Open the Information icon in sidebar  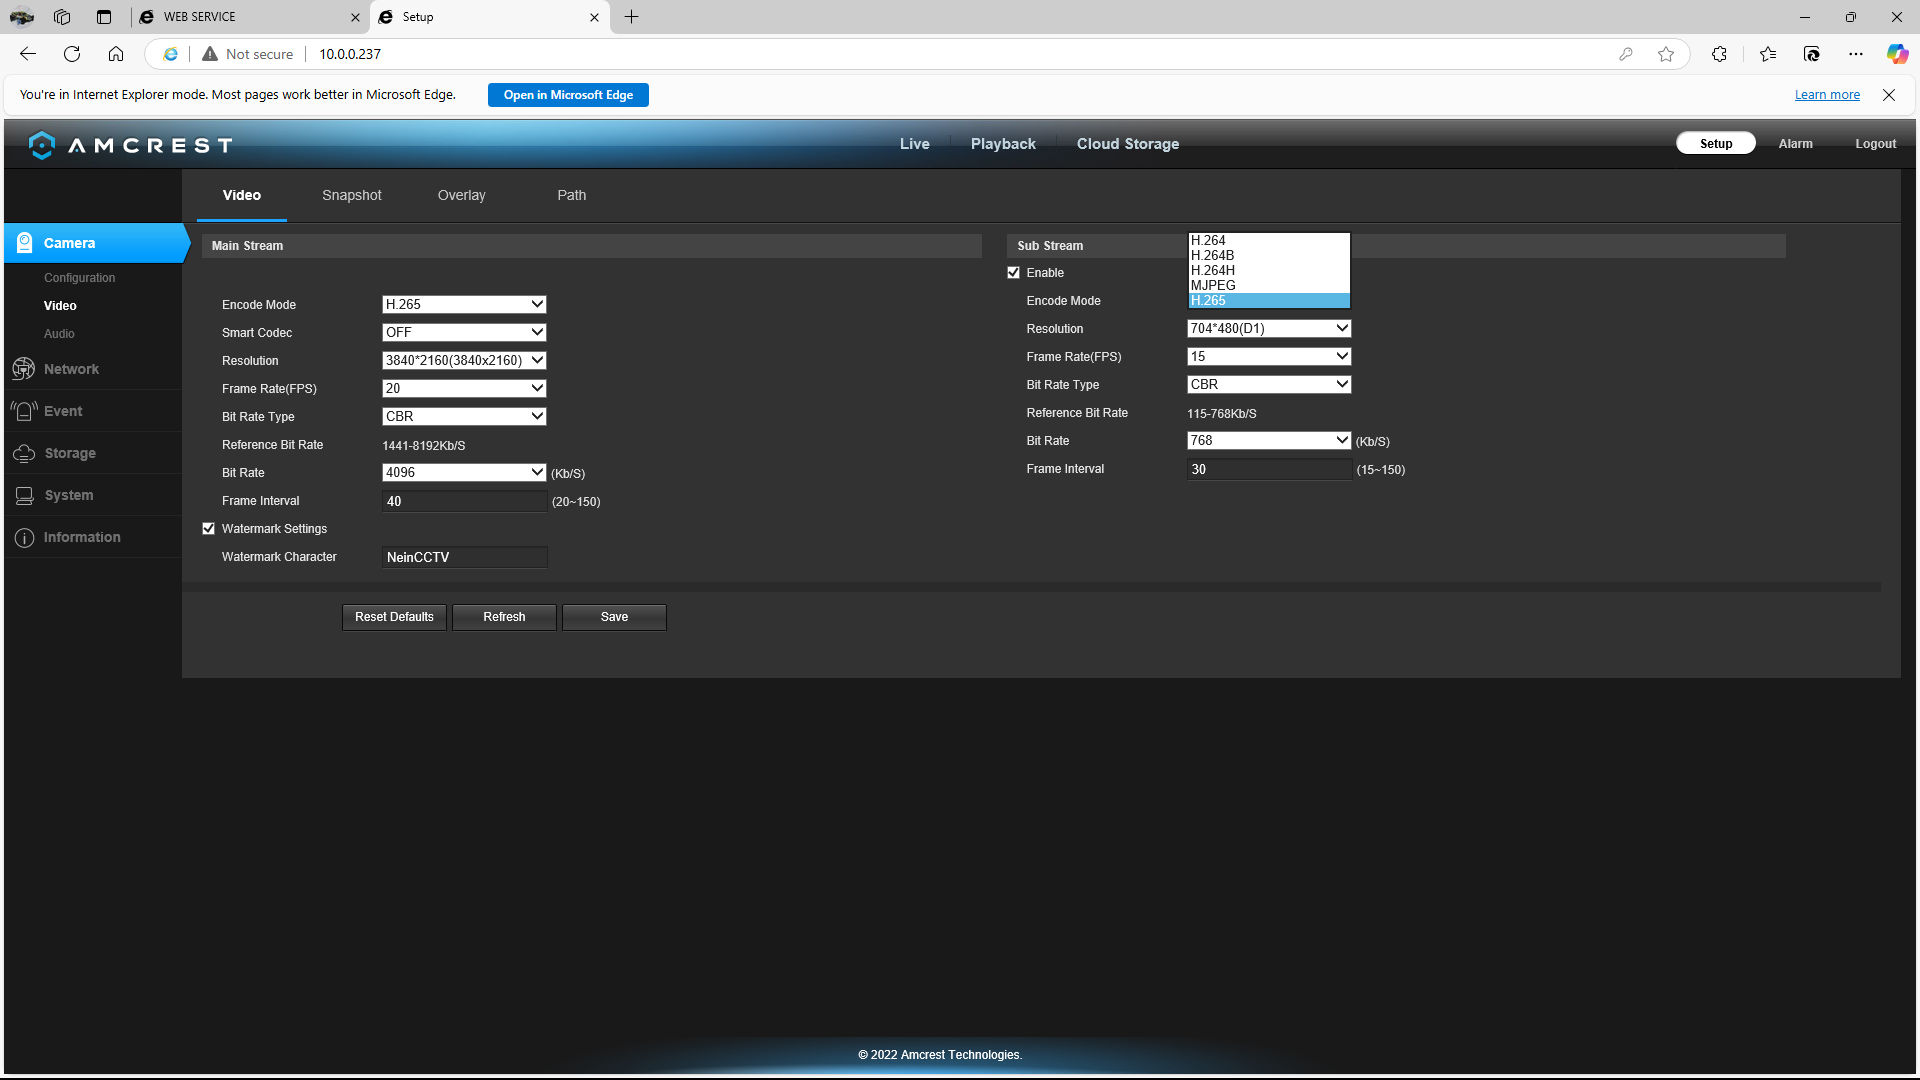click(x=24, y=537)
